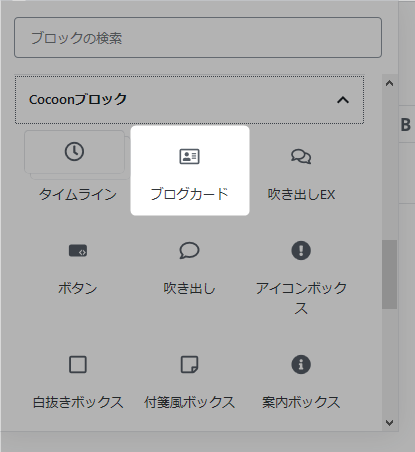Collapse the Cocoonブロック section chevron
The height and width of the screenshot is (452, 415).
(343, 100)
